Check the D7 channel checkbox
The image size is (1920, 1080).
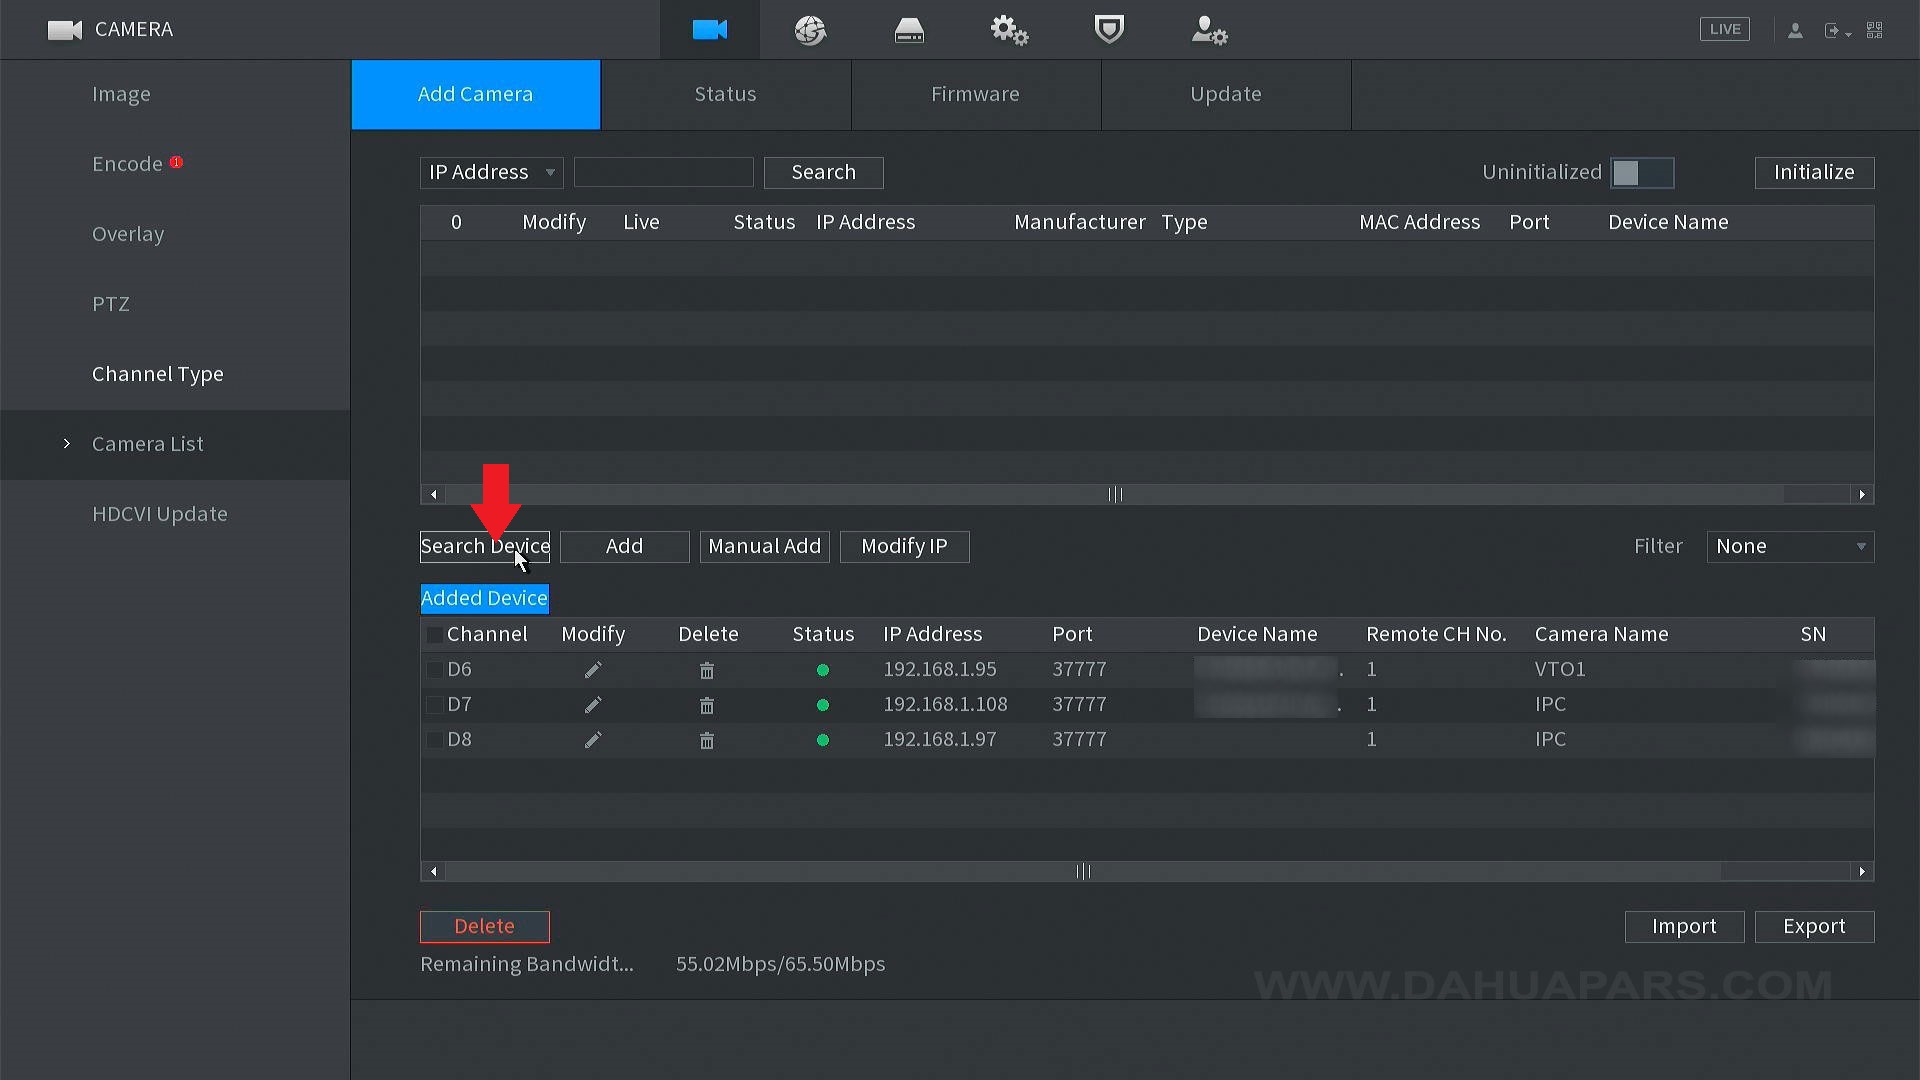(434, 705)
